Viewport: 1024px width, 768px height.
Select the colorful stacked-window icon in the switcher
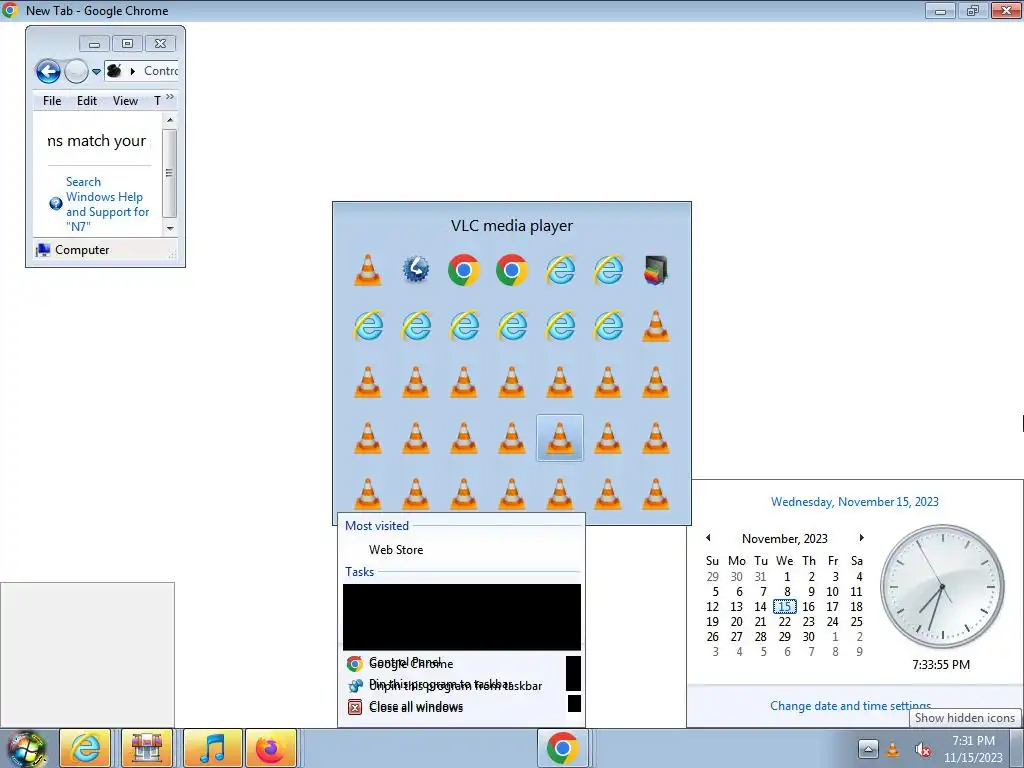tap(656, 270)
